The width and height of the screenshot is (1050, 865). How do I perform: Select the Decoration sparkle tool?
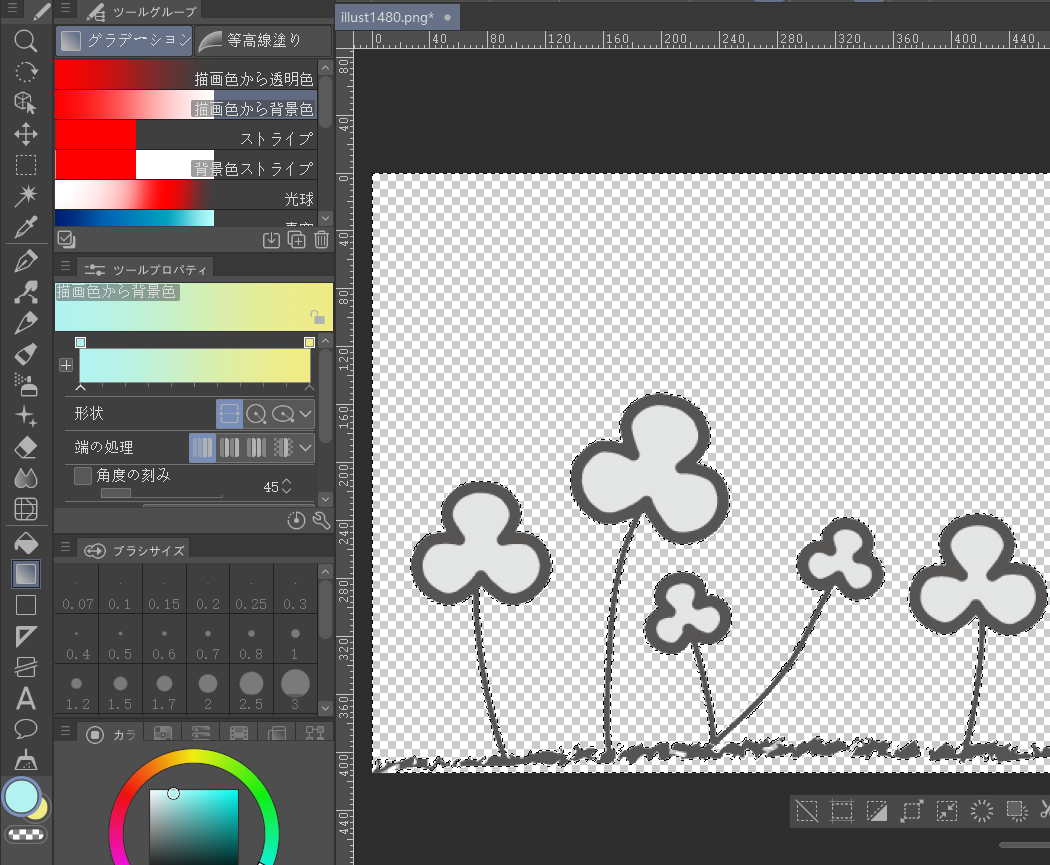(x=25, y=416)
